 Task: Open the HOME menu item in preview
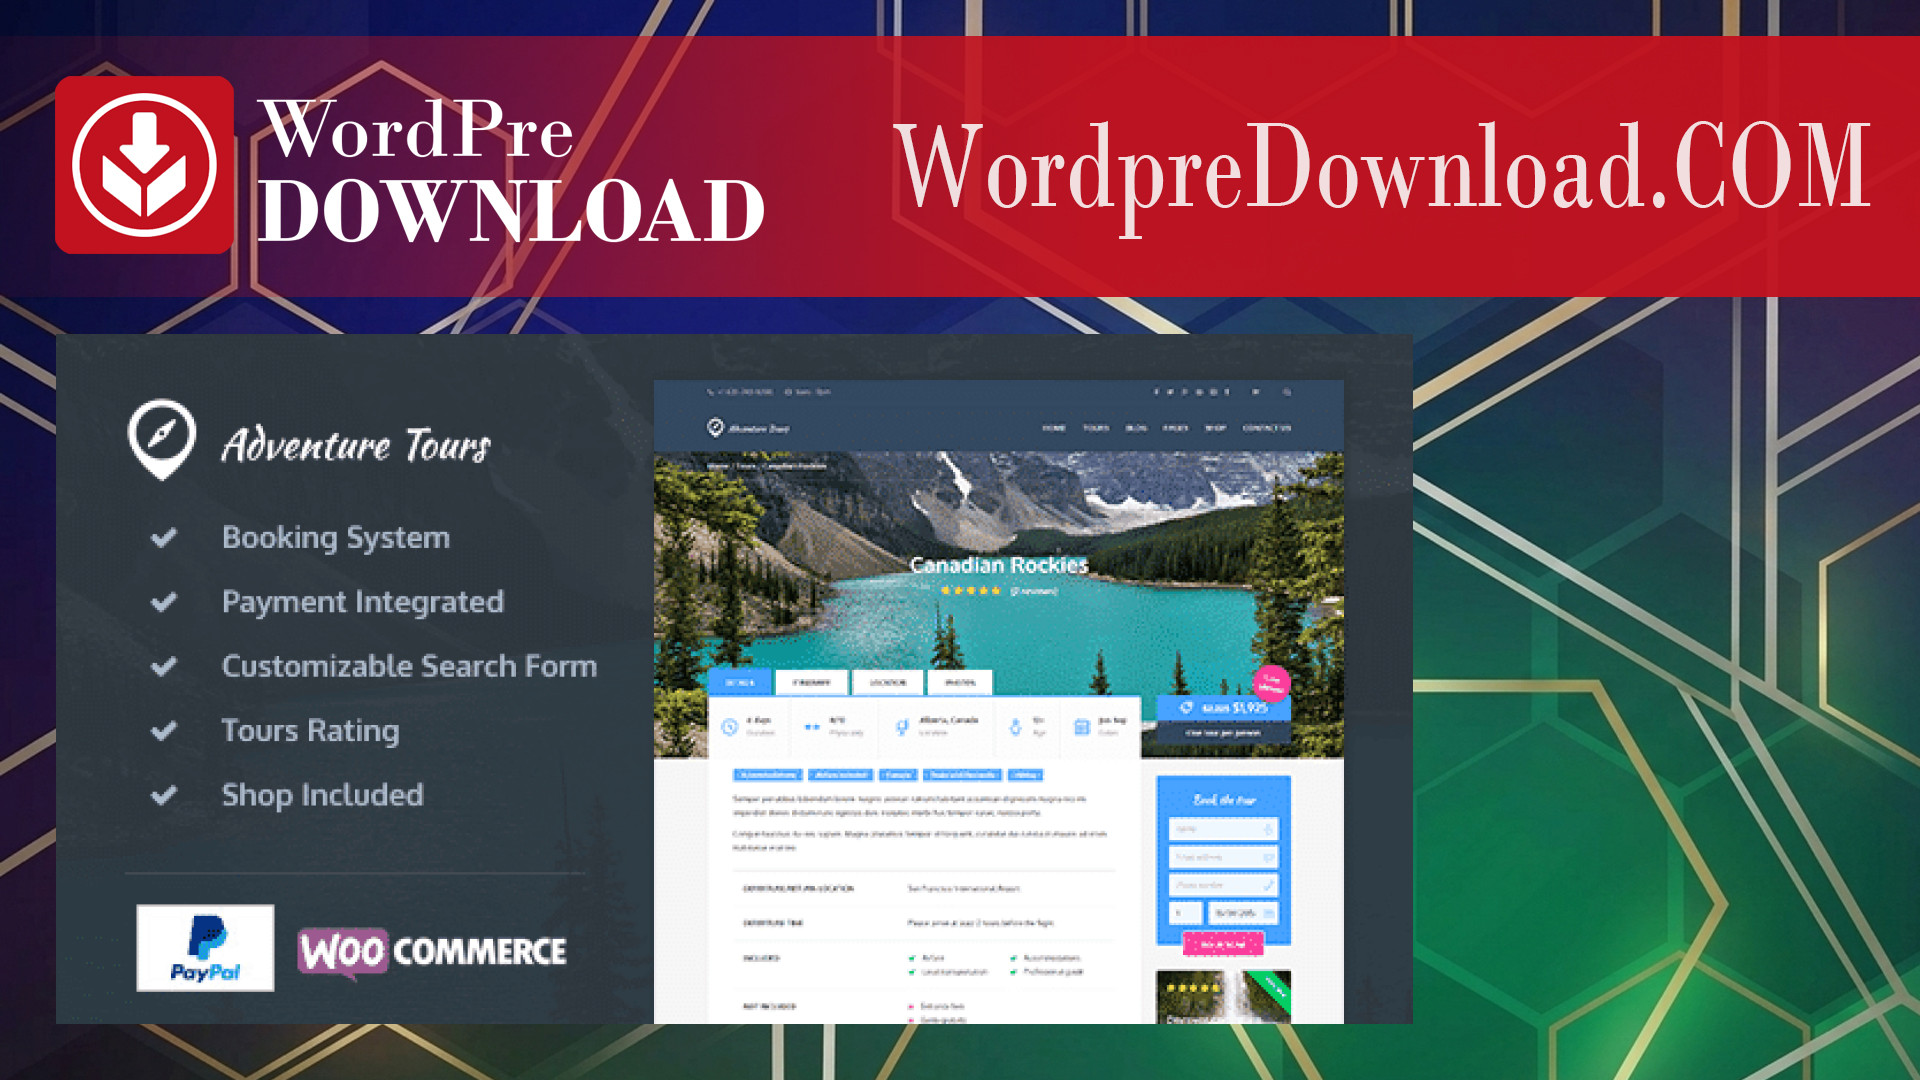pos(1054,428)
